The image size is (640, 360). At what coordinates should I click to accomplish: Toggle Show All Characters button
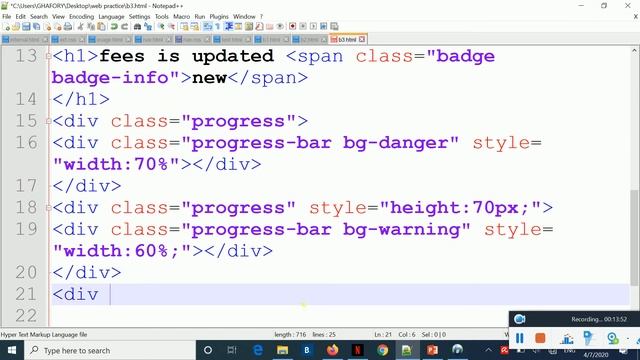click(x=218, y=27)
